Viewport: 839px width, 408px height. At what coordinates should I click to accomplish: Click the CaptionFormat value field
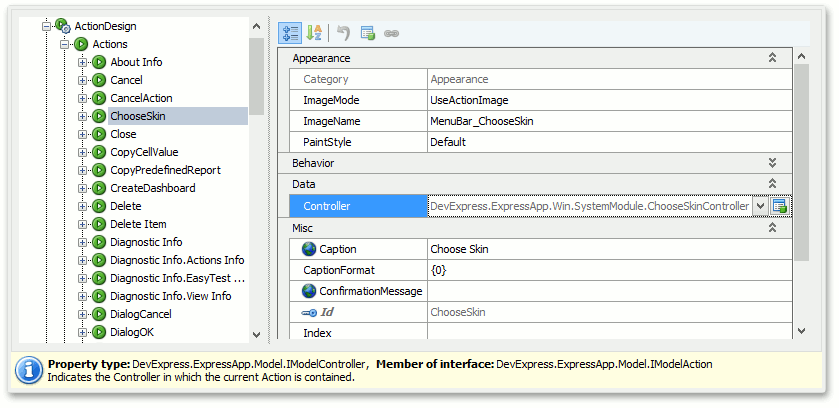click(609, 270)
